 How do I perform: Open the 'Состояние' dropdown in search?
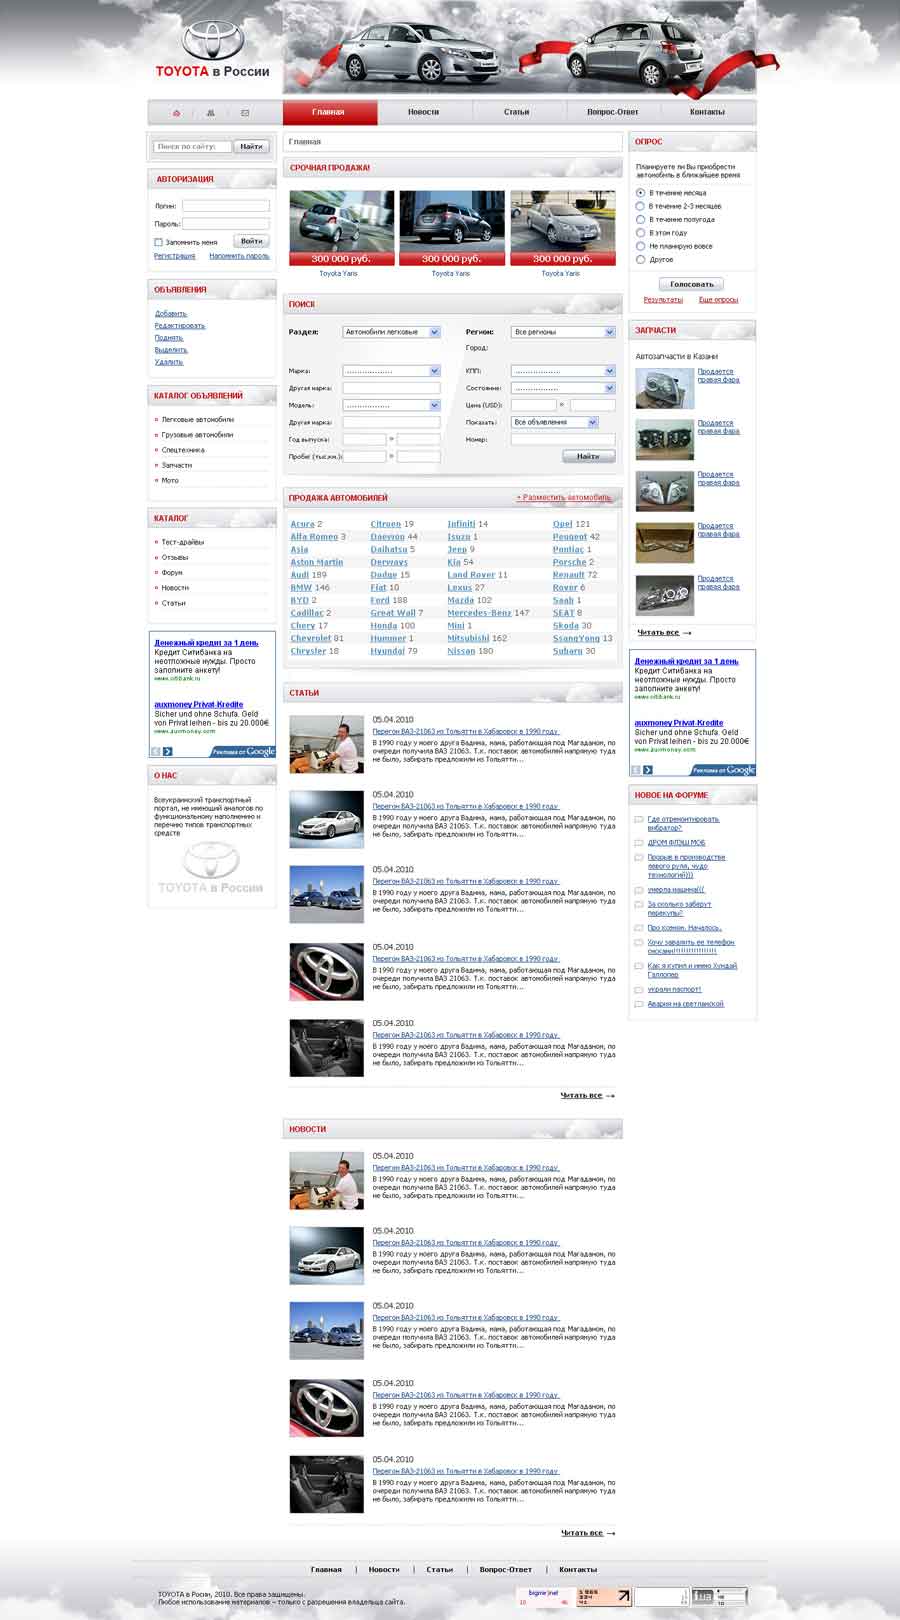pyautogui.click(x=563, y=388)
